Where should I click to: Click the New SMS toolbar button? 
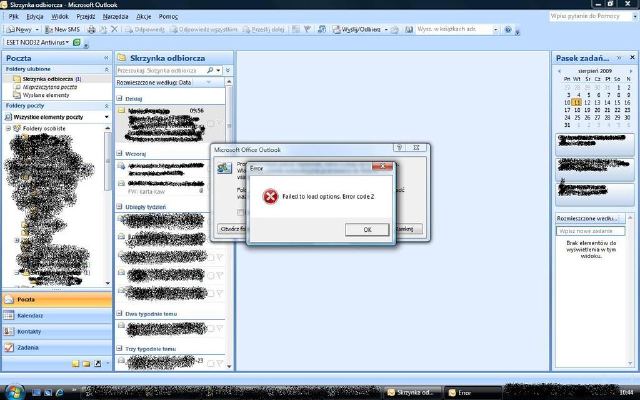[64, 30]
